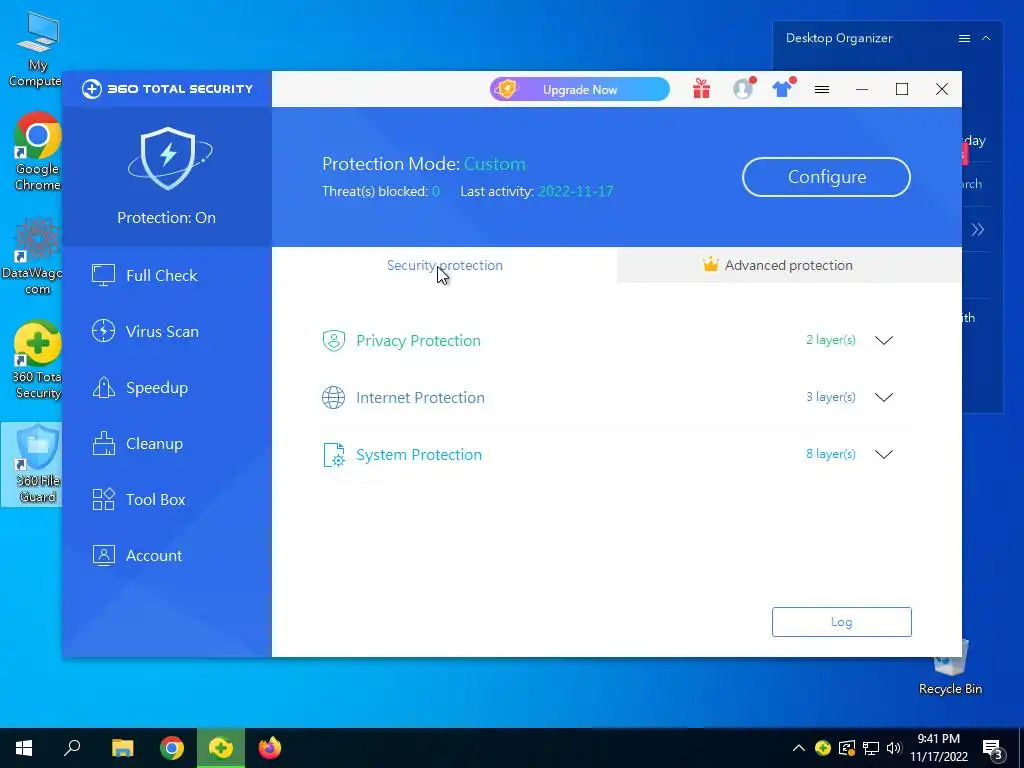
Task: Click the Custom protection mode text
Action: point(494,164)
